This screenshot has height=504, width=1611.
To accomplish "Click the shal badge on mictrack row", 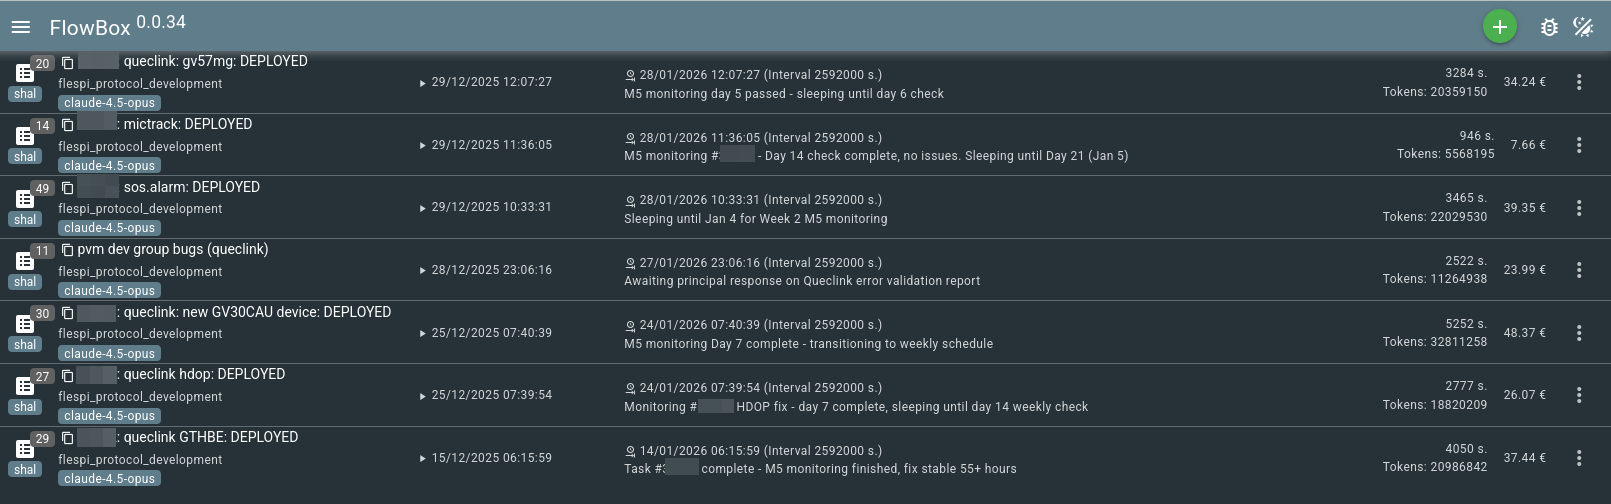I will [x=25, y=157].
